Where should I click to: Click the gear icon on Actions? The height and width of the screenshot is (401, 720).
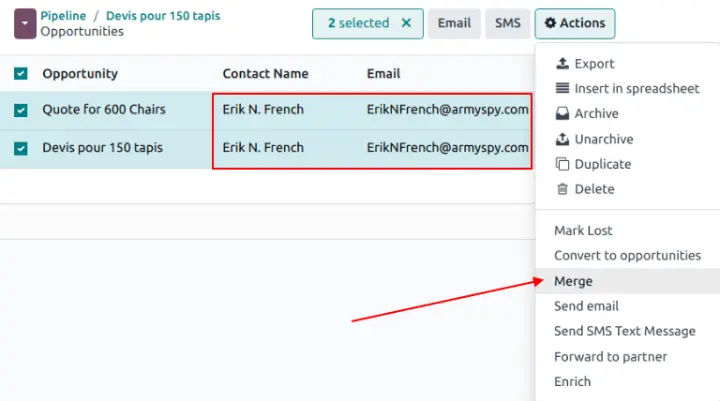point(551,23)
